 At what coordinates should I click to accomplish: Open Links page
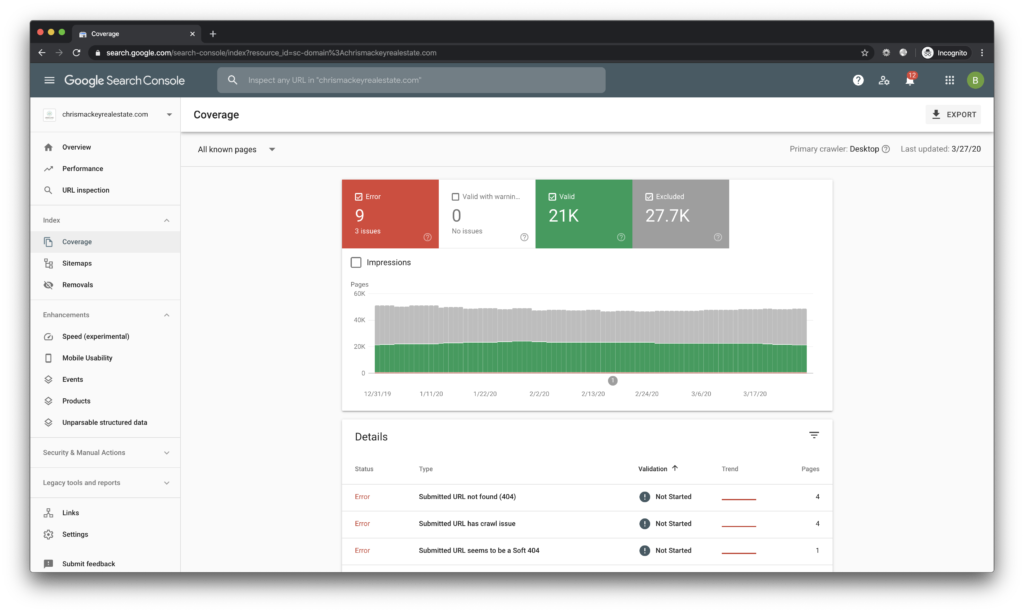click(x=105, y=513)
